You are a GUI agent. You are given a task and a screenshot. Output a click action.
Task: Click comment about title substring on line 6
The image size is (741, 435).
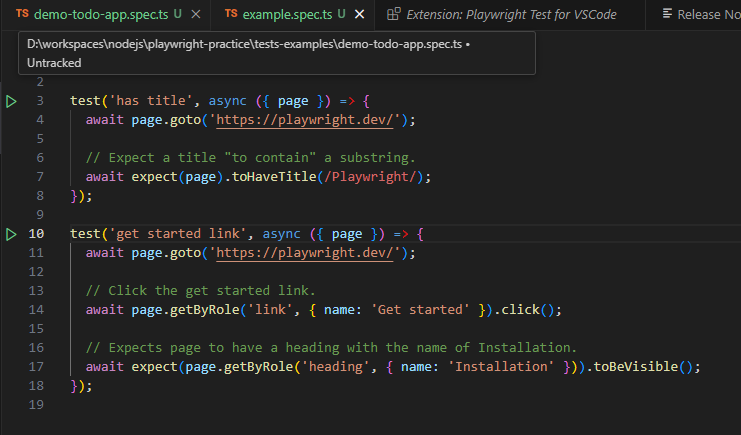250,158
